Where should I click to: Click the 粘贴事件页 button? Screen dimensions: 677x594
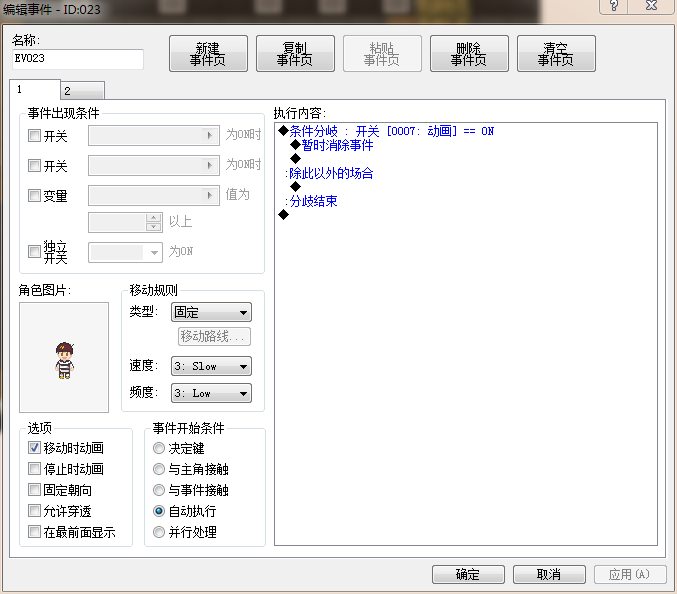tap(382, 54)
